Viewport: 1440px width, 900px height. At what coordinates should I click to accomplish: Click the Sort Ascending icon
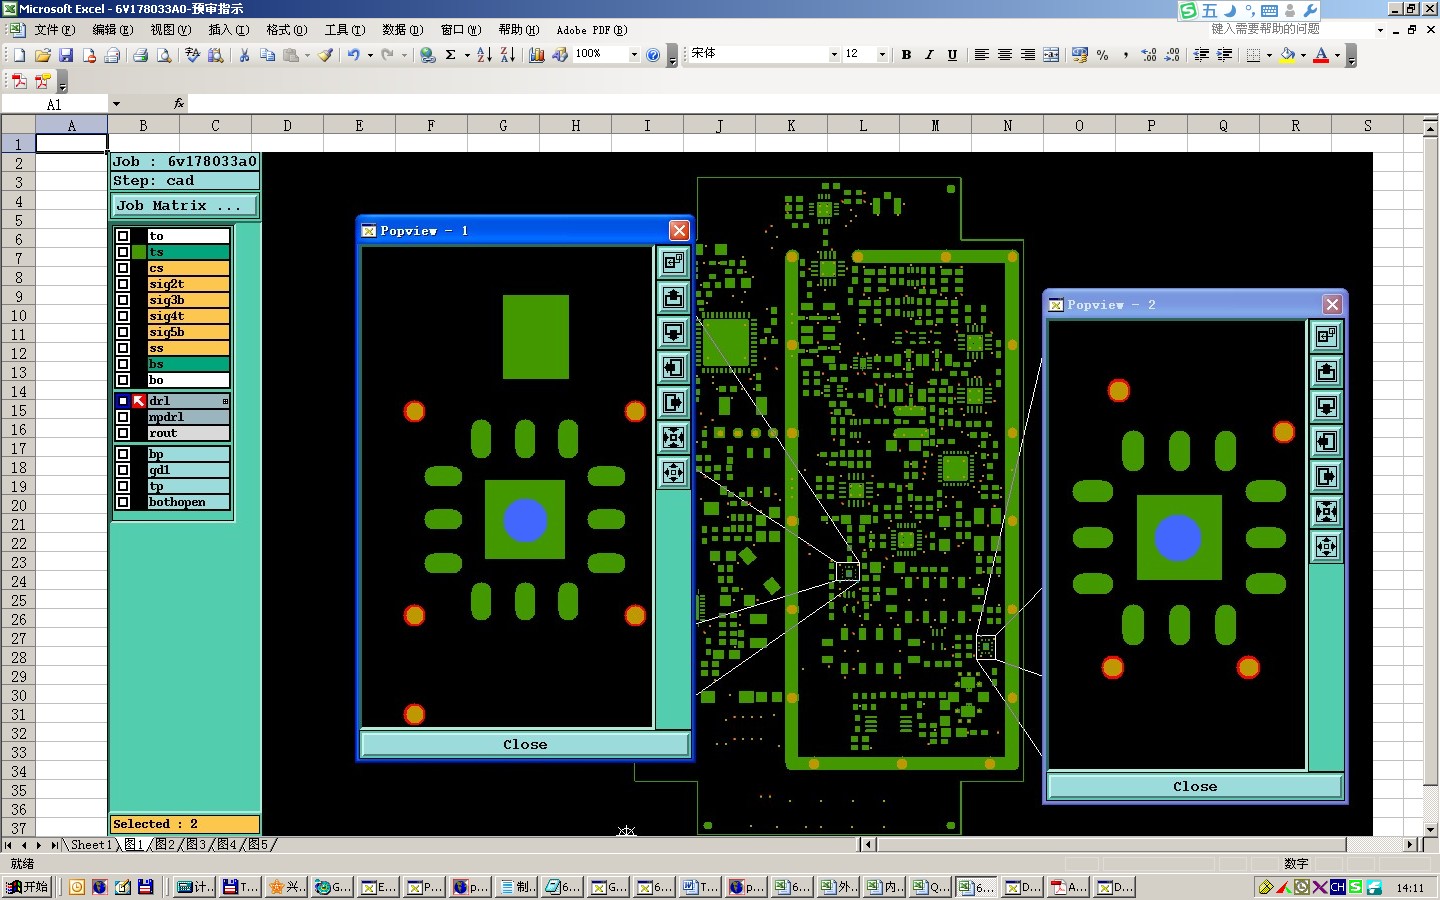484,55
